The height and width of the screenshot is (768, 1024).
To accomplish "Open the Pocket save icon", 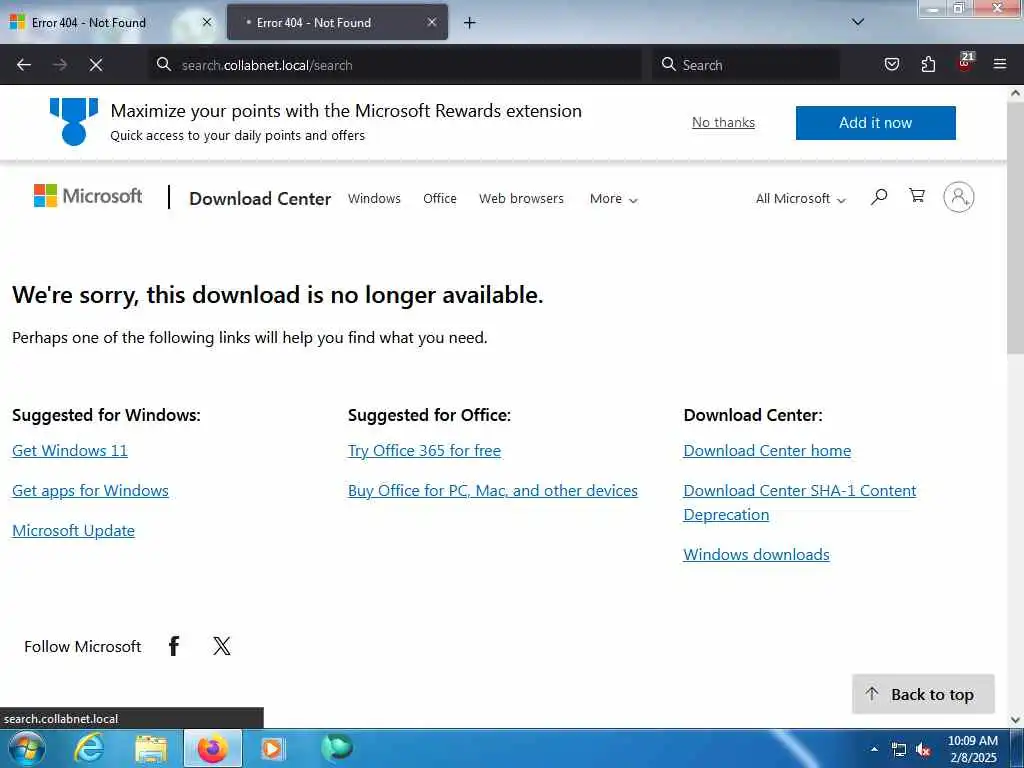I will click(x=891, y=65).
